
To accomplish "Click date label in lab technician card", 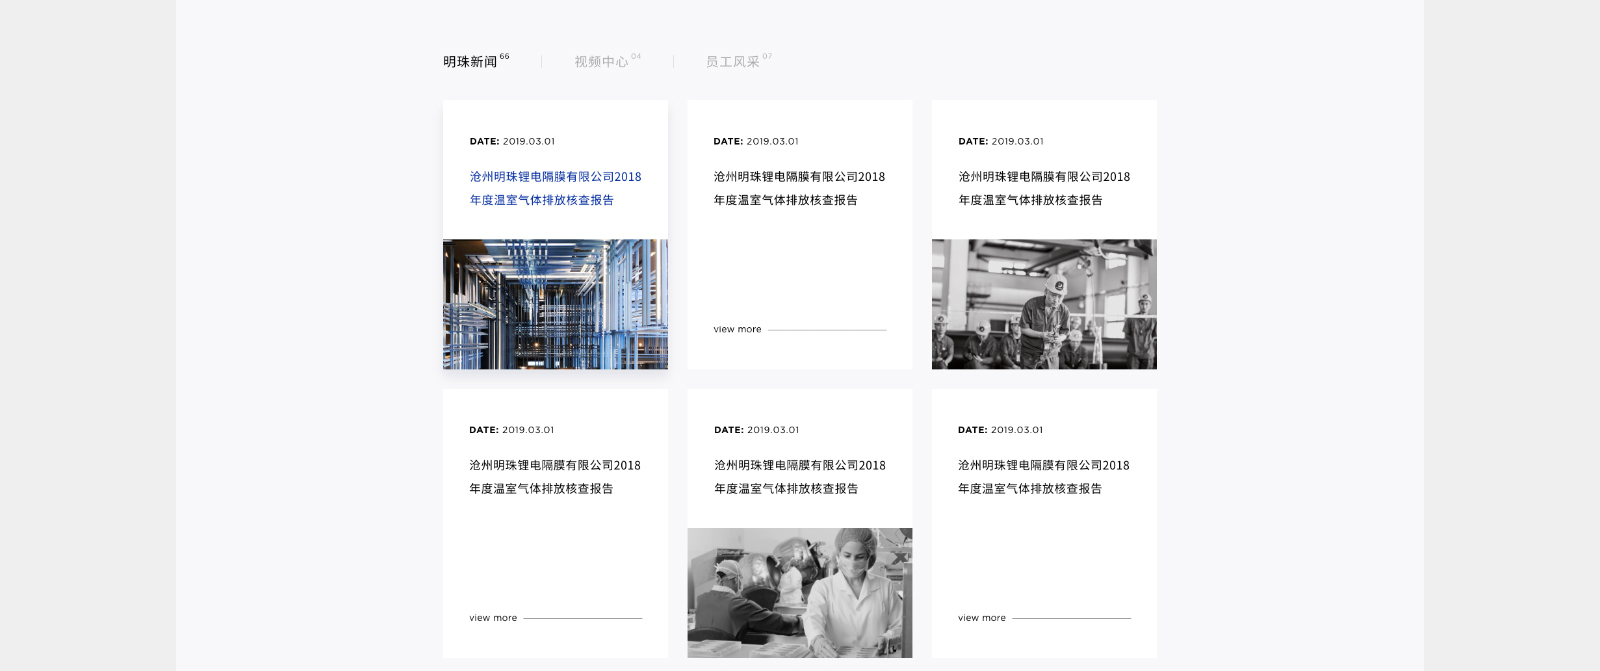I will click(756, 430).
